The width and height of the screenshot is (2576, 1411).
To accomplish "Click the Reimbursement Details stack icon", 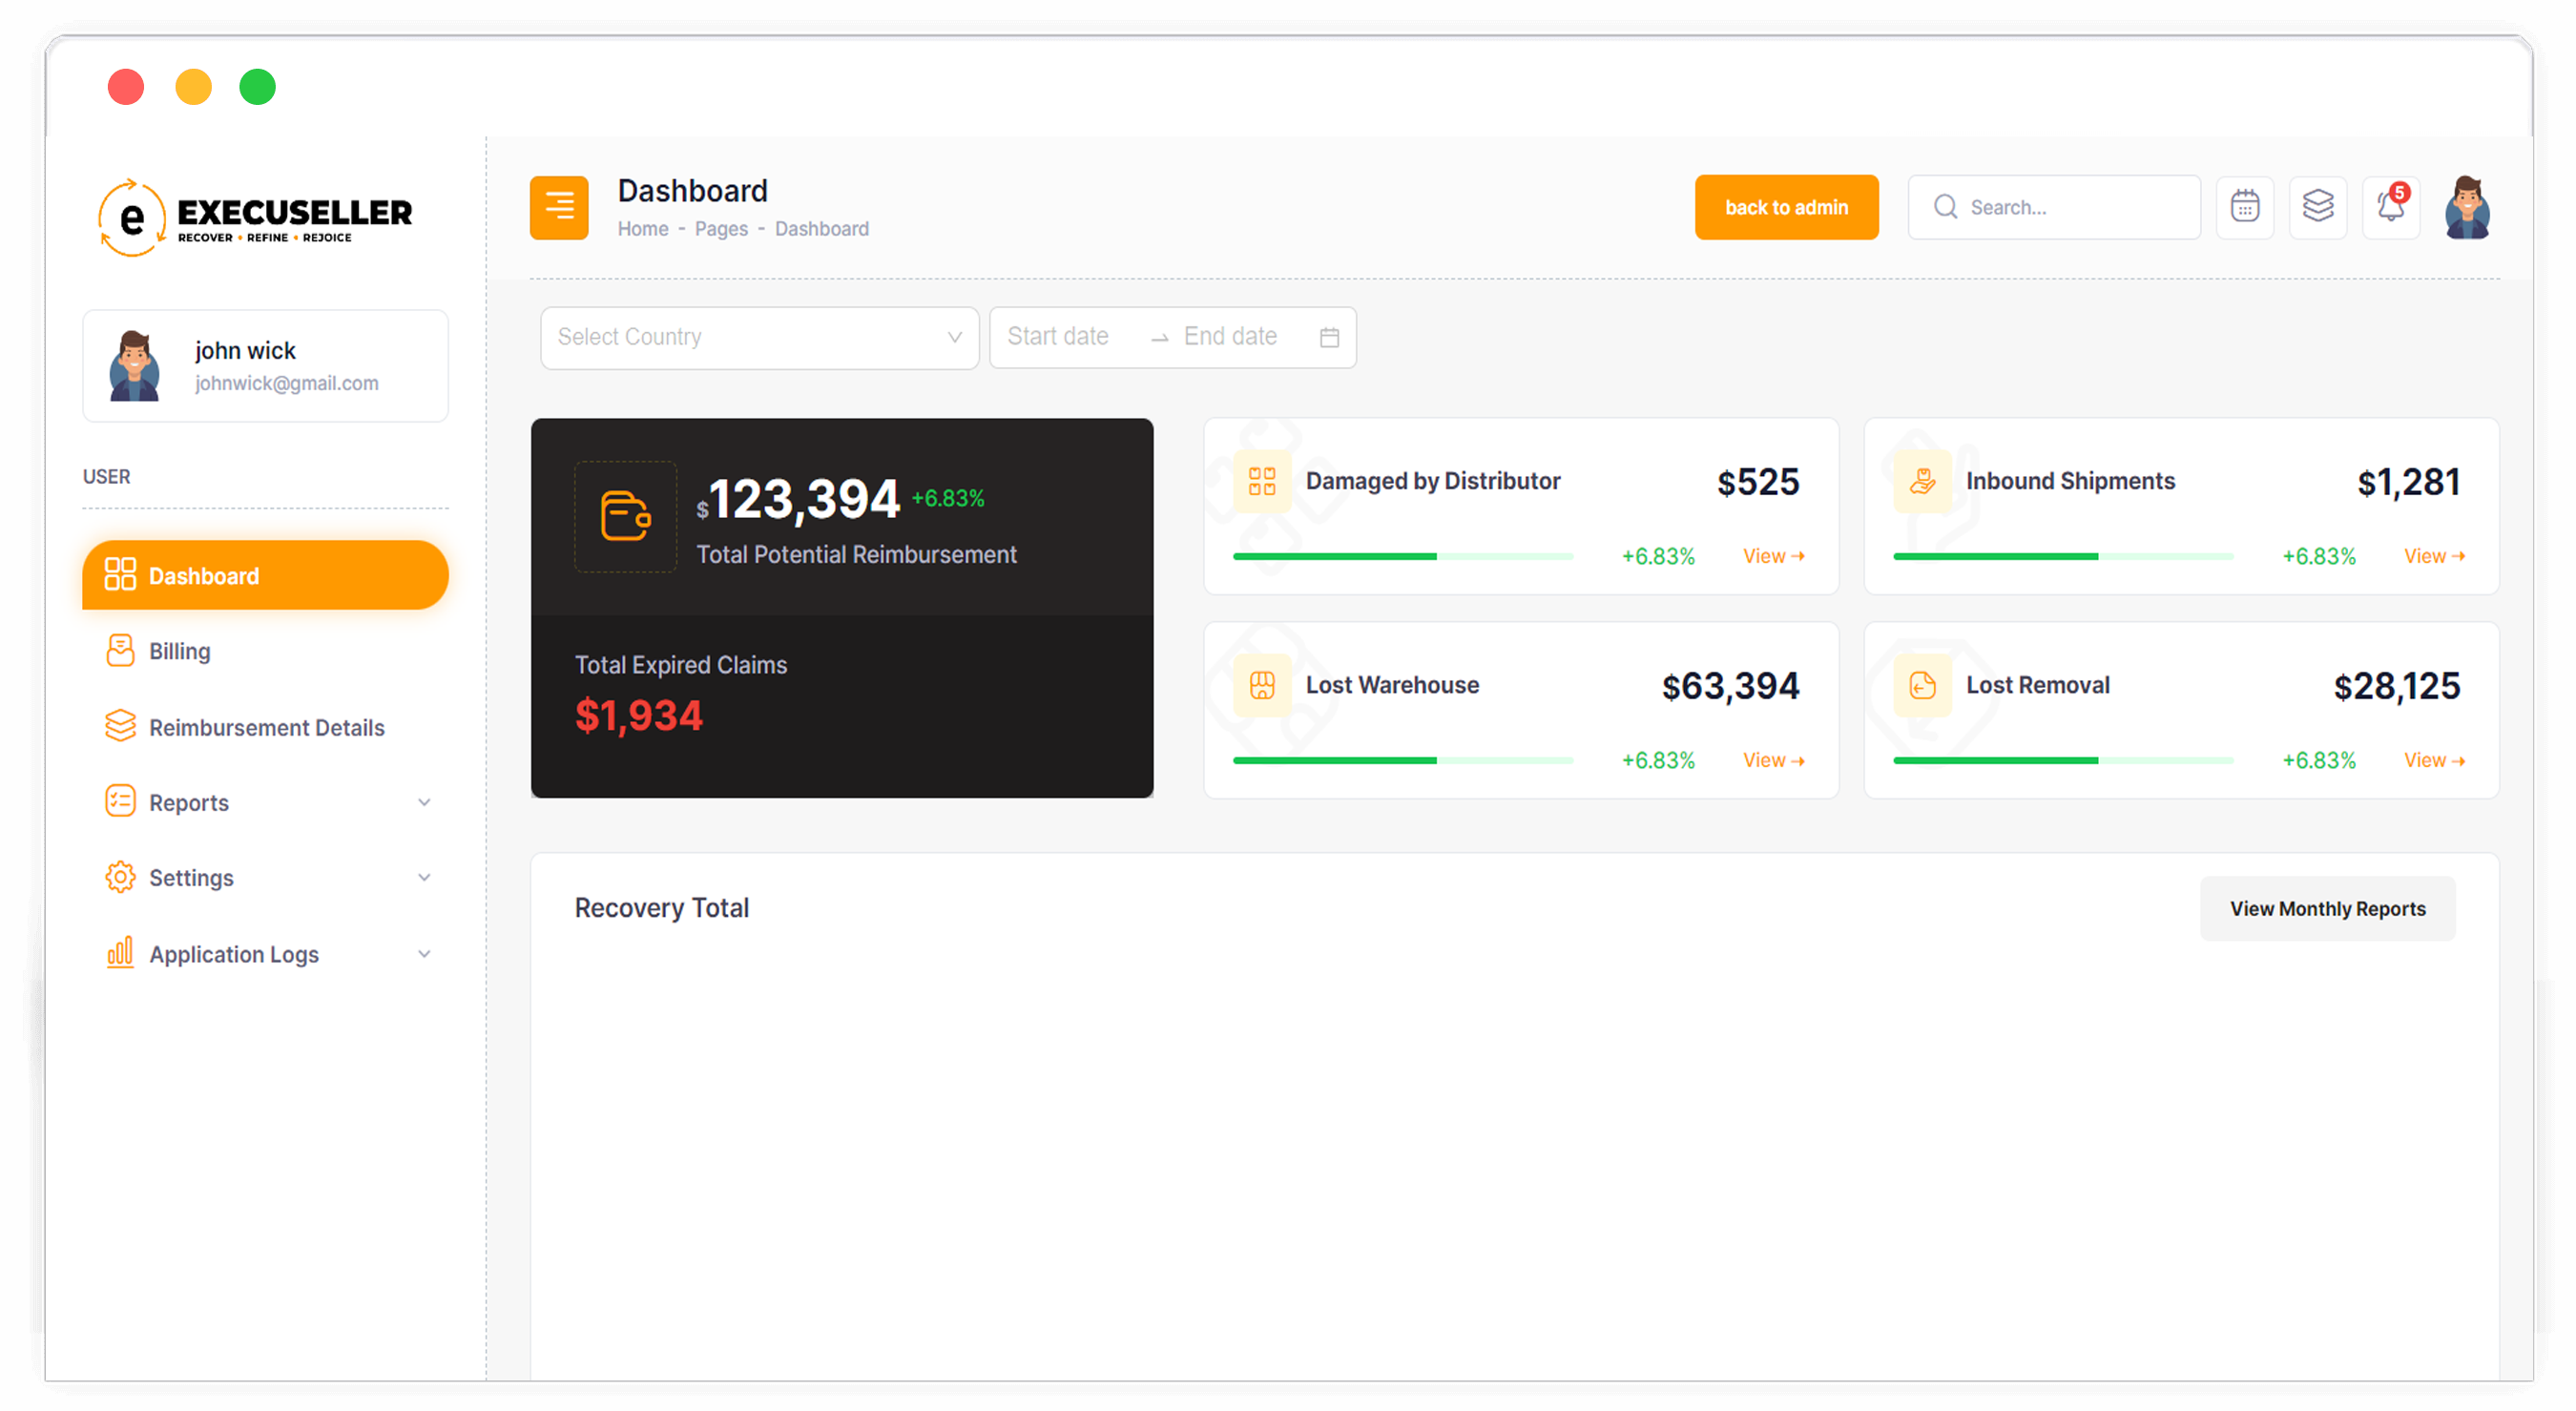I will (120, 727).
